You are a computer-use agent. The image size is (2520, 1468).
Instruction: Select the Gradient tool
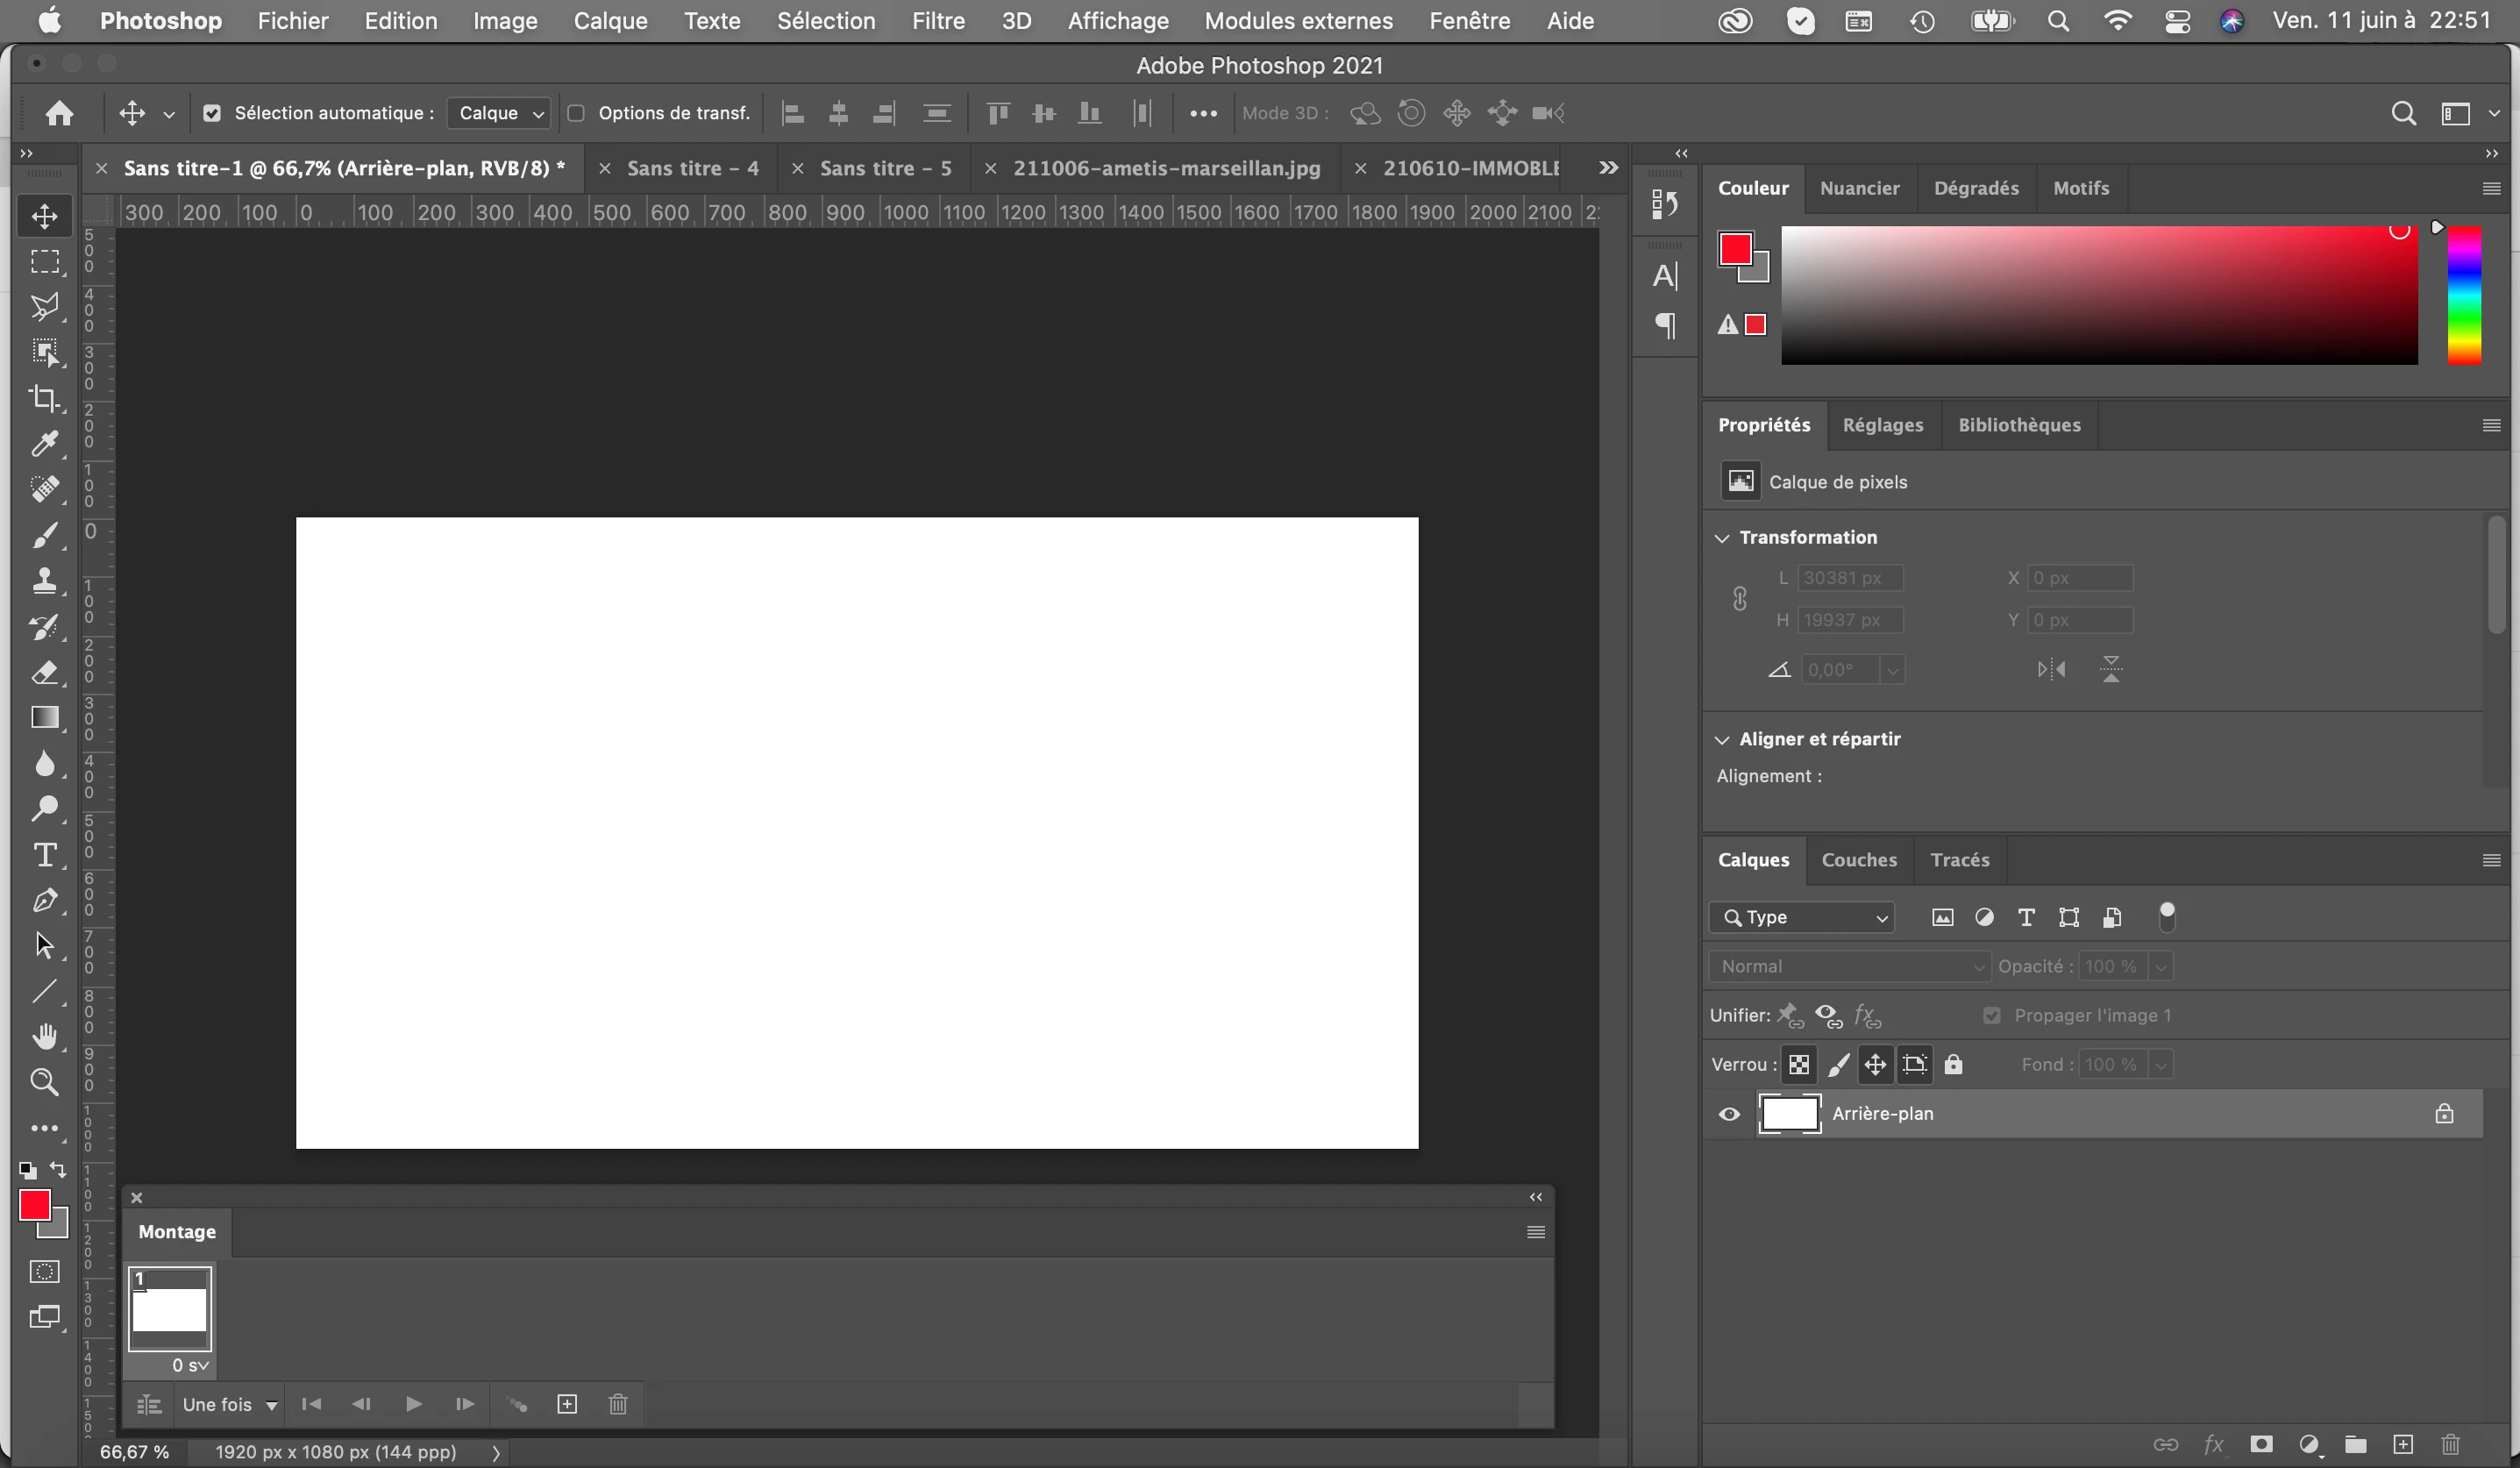(43, 718)
